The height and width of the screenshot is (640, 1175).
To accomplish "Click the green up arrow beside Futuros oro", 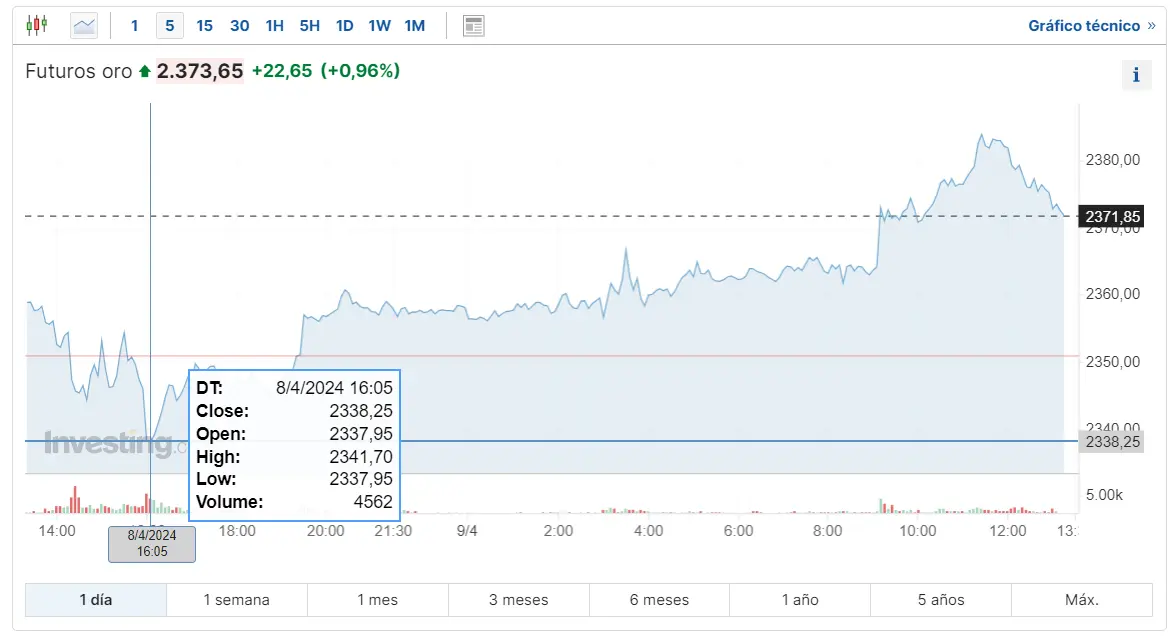I will 145,72.
